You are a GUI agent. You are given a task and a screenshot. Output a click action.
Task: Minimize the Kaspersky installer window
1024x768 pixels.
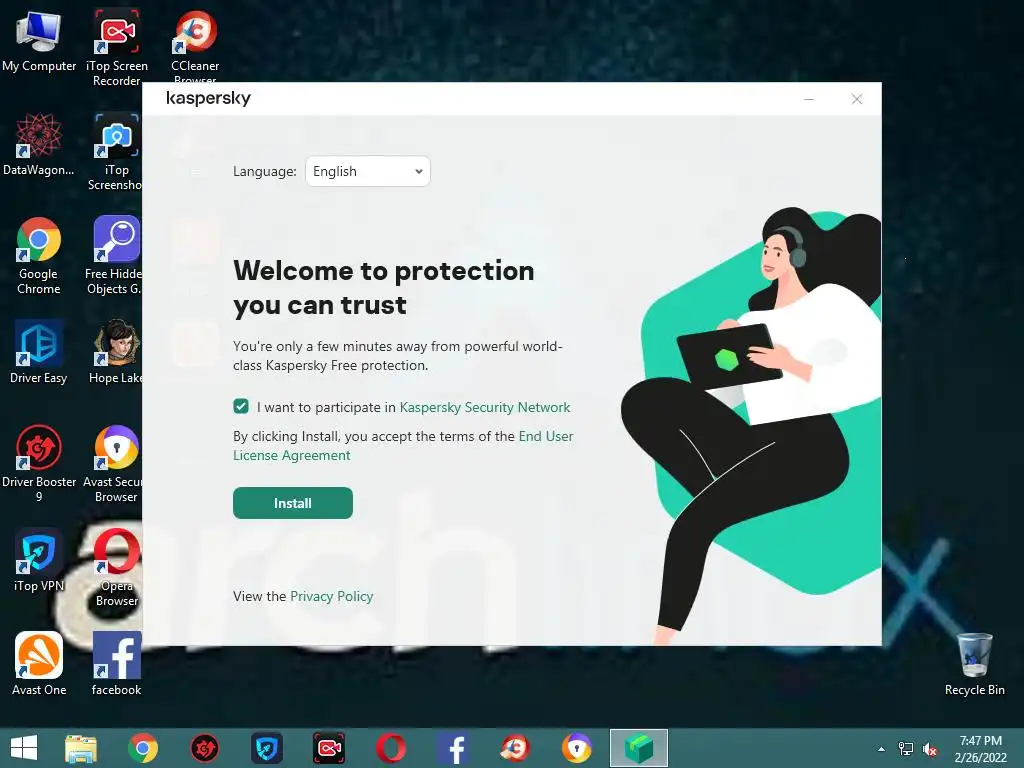click(x=808, y=99)
